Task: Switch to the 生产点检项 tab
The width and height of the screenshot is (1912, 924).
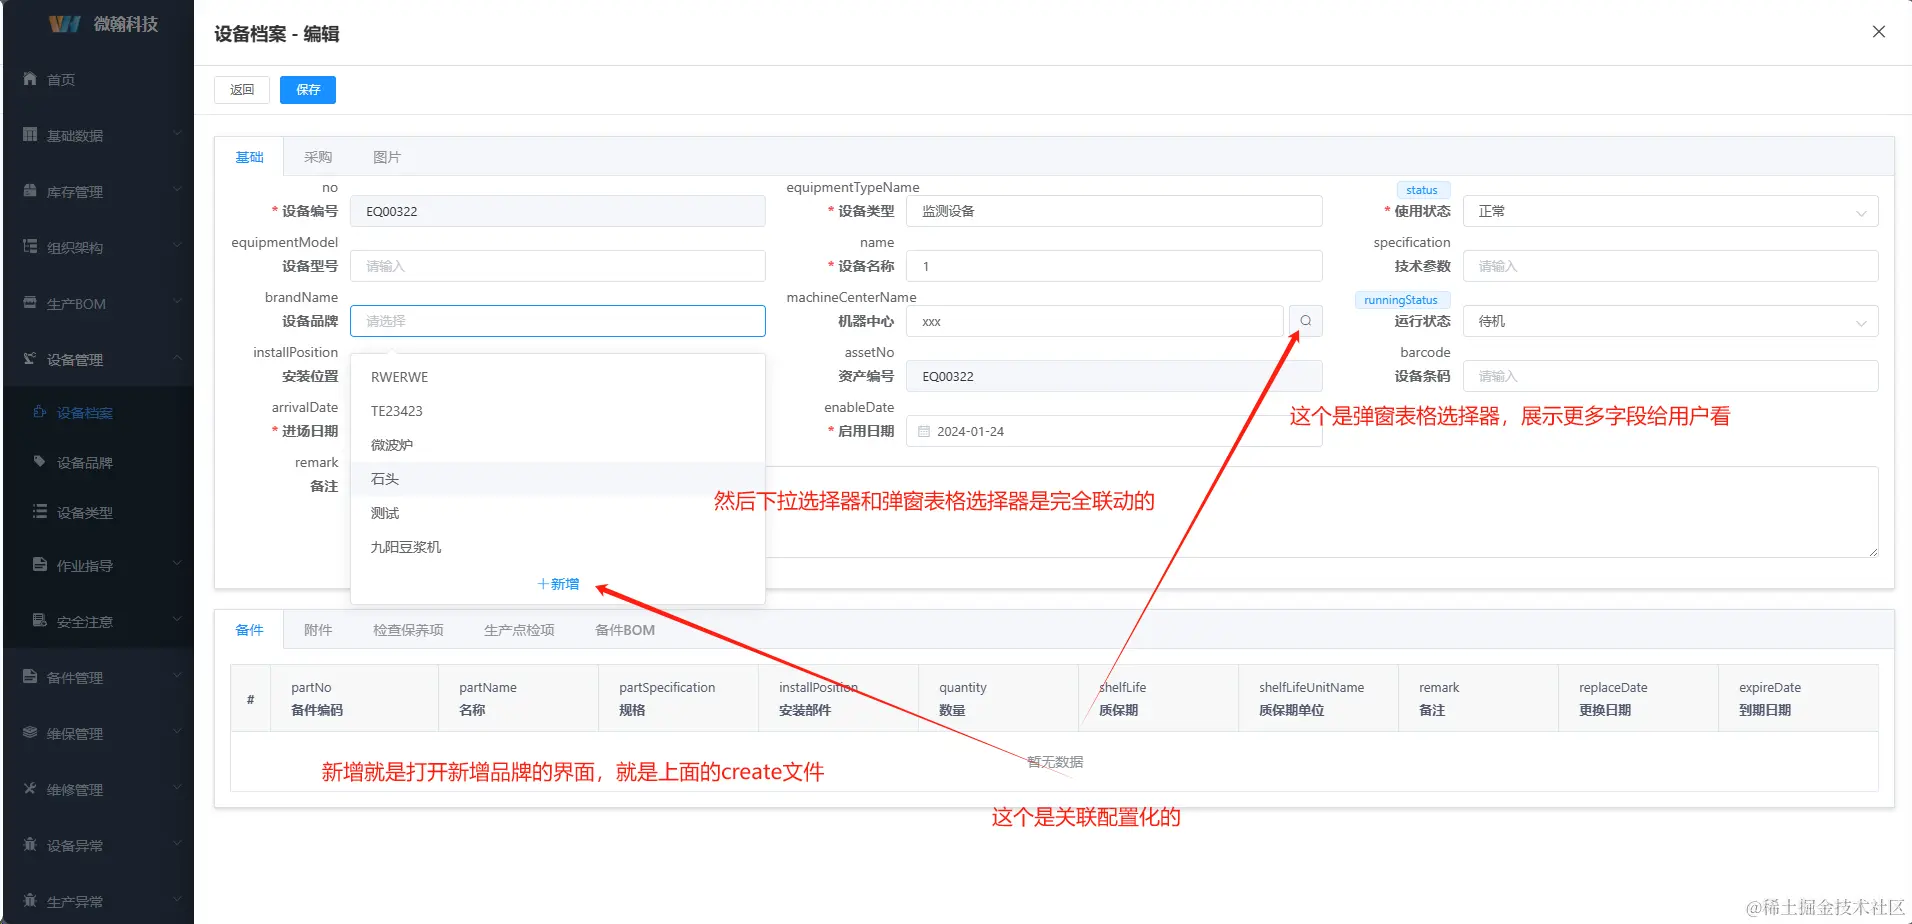Action: [519, 630]
